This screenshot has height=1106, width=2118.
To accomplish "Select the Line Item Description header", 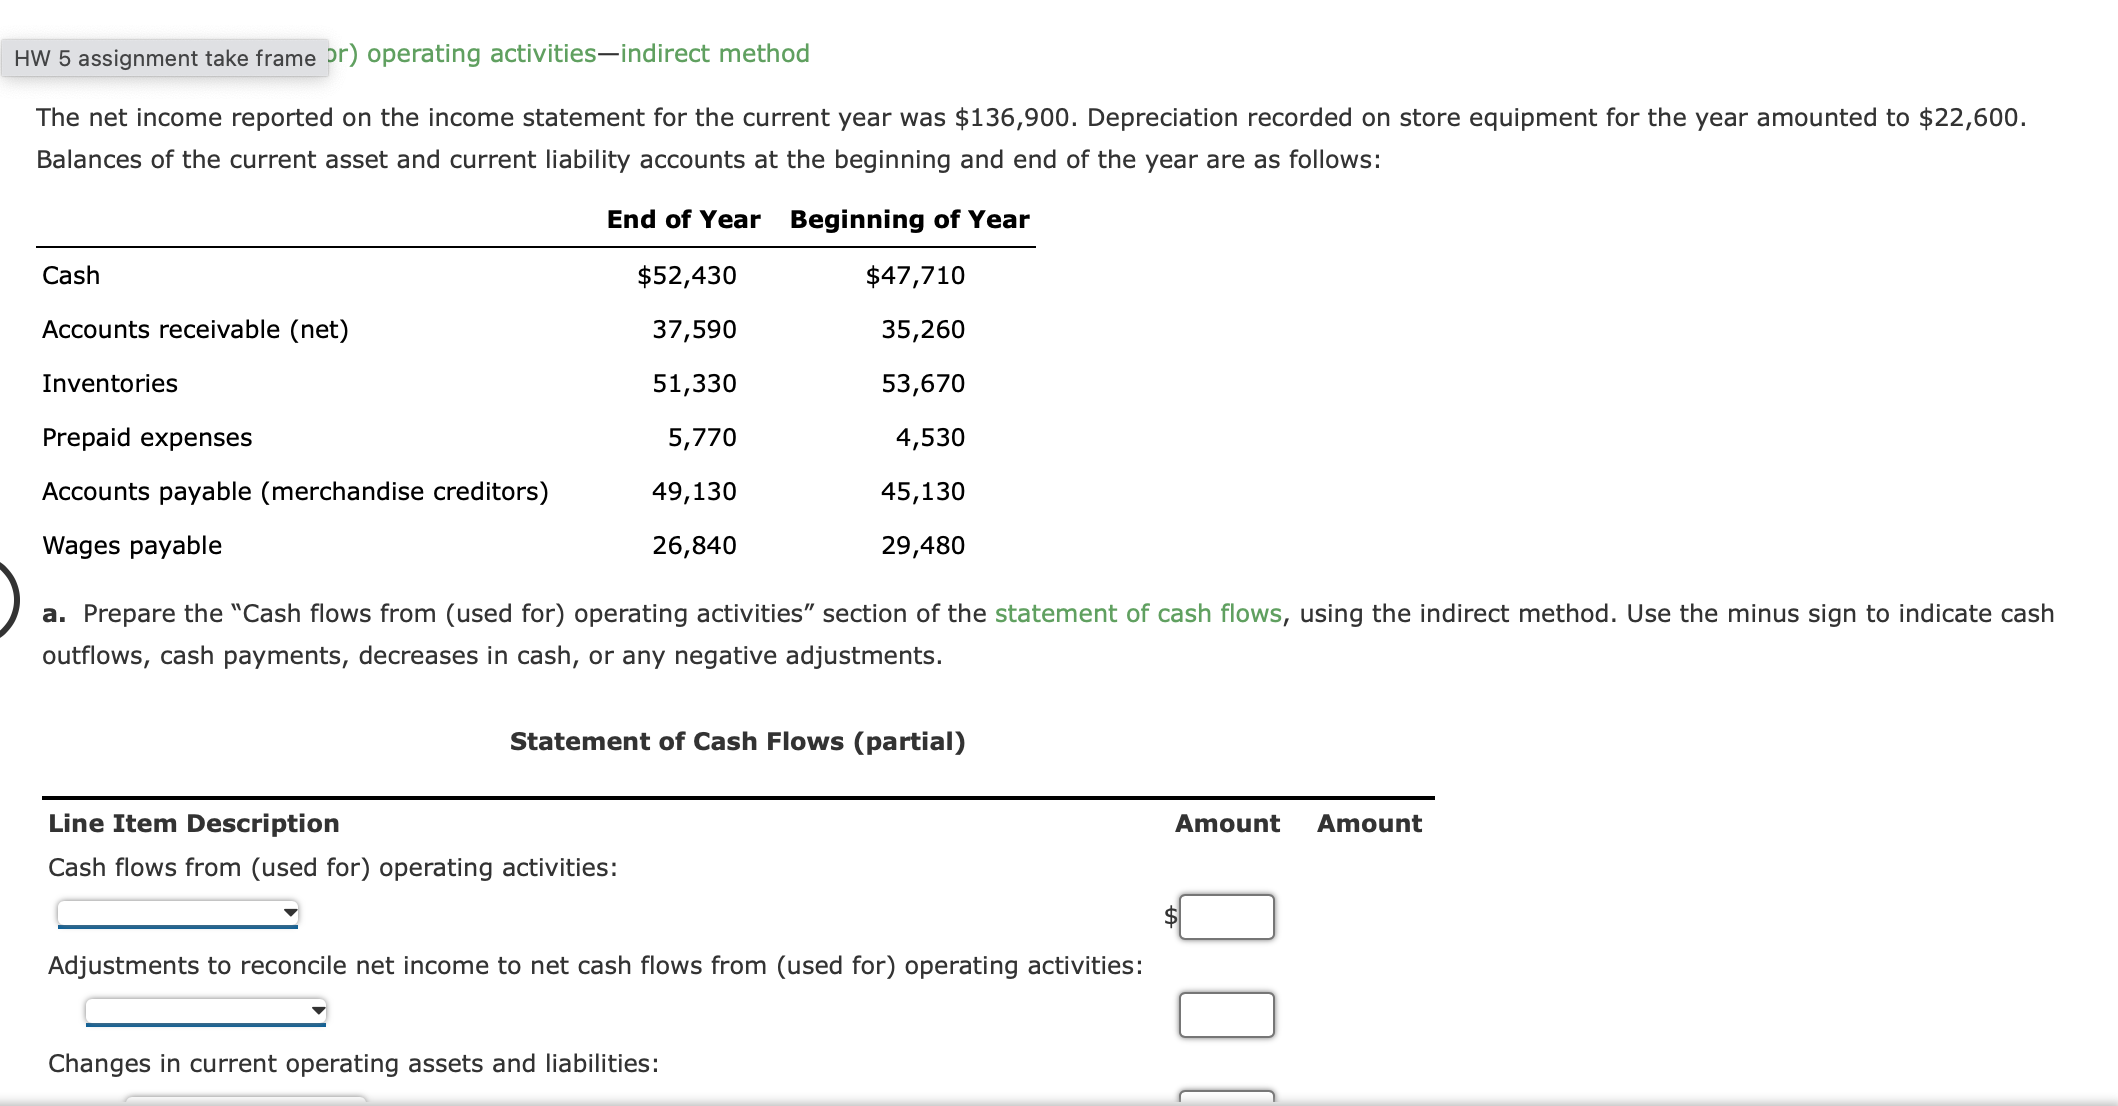I will [x=193, y=823].
